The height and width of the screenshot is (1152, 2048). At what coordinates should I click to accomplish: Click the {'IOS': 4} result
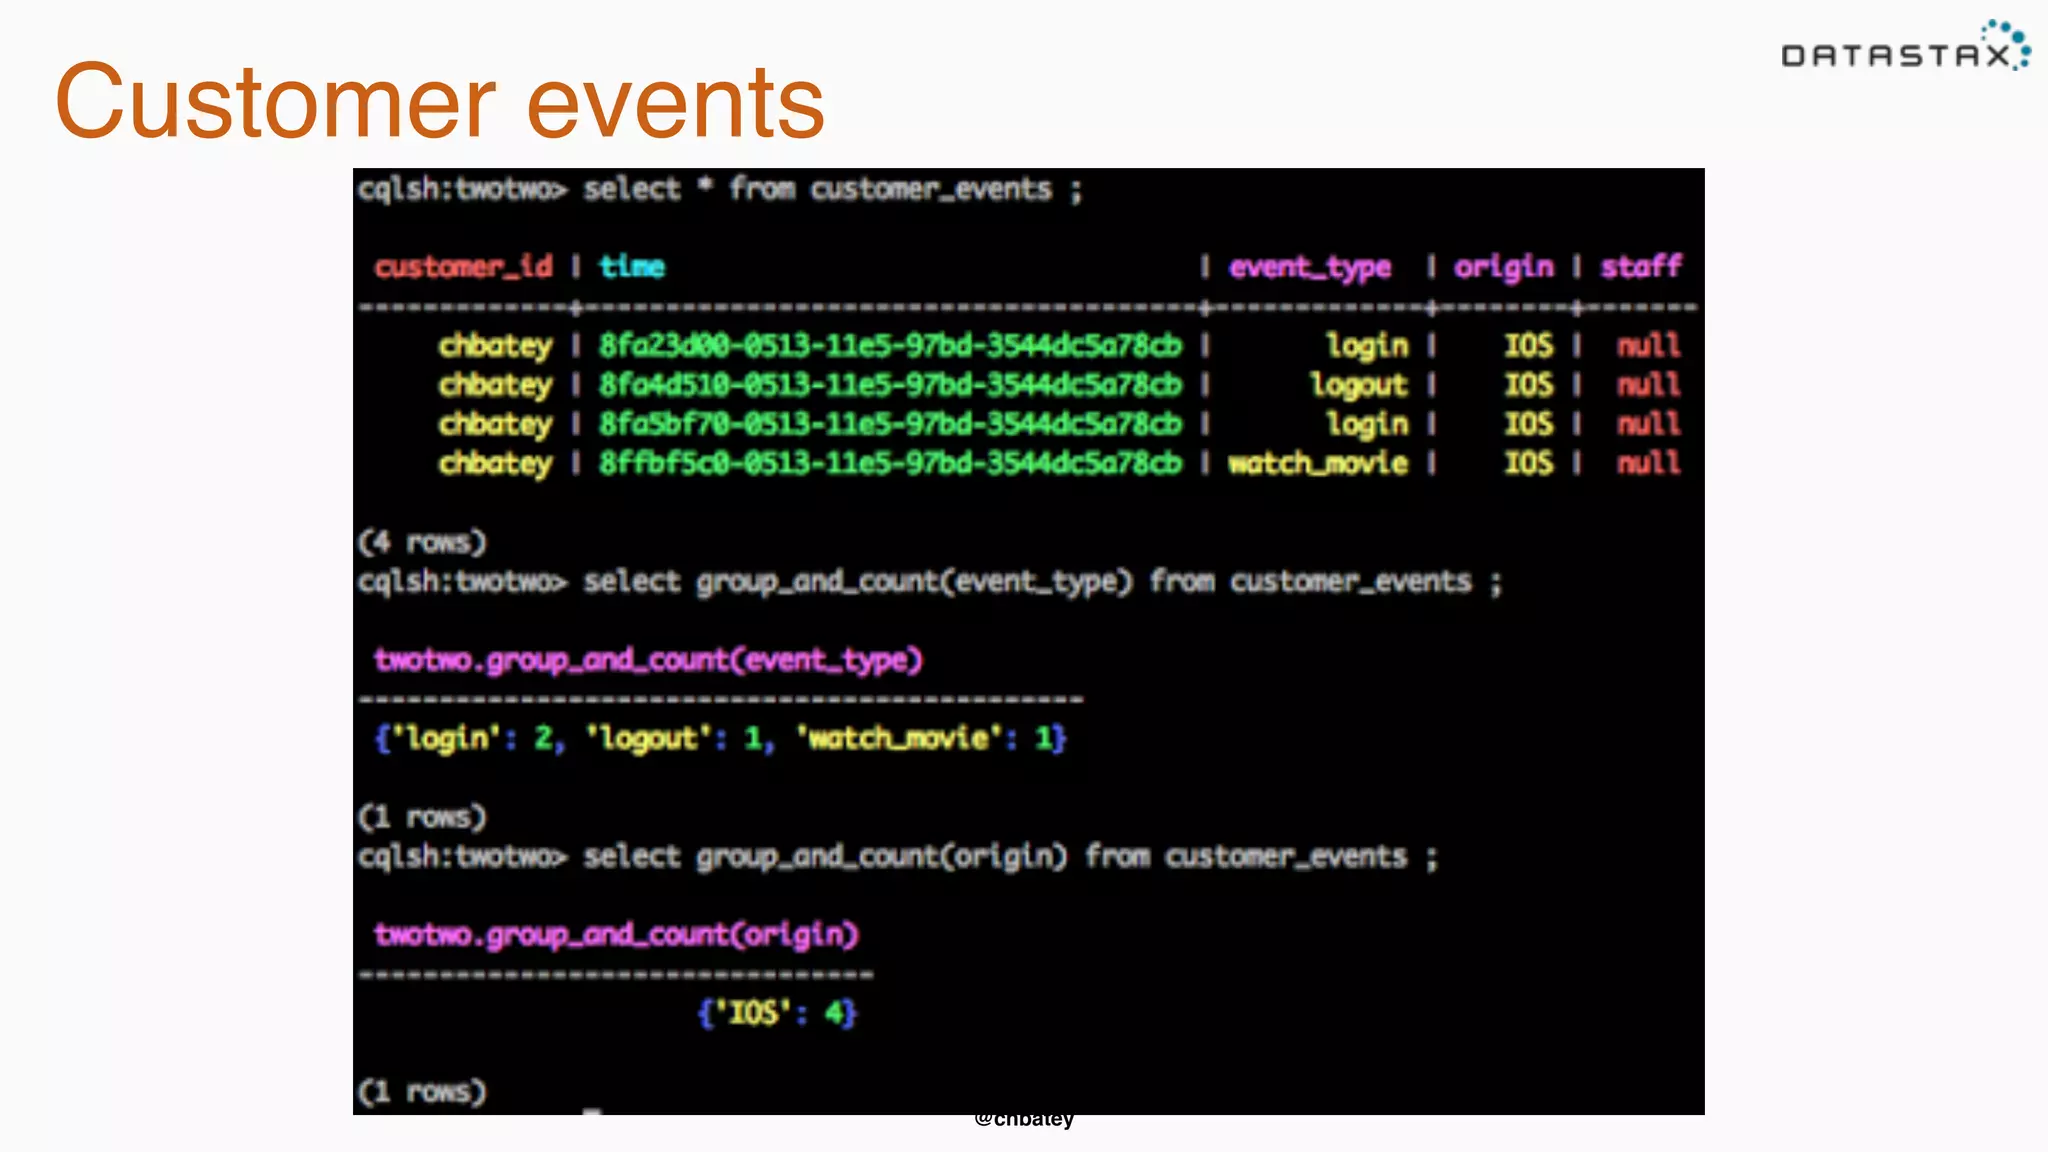pos(777,1014)
